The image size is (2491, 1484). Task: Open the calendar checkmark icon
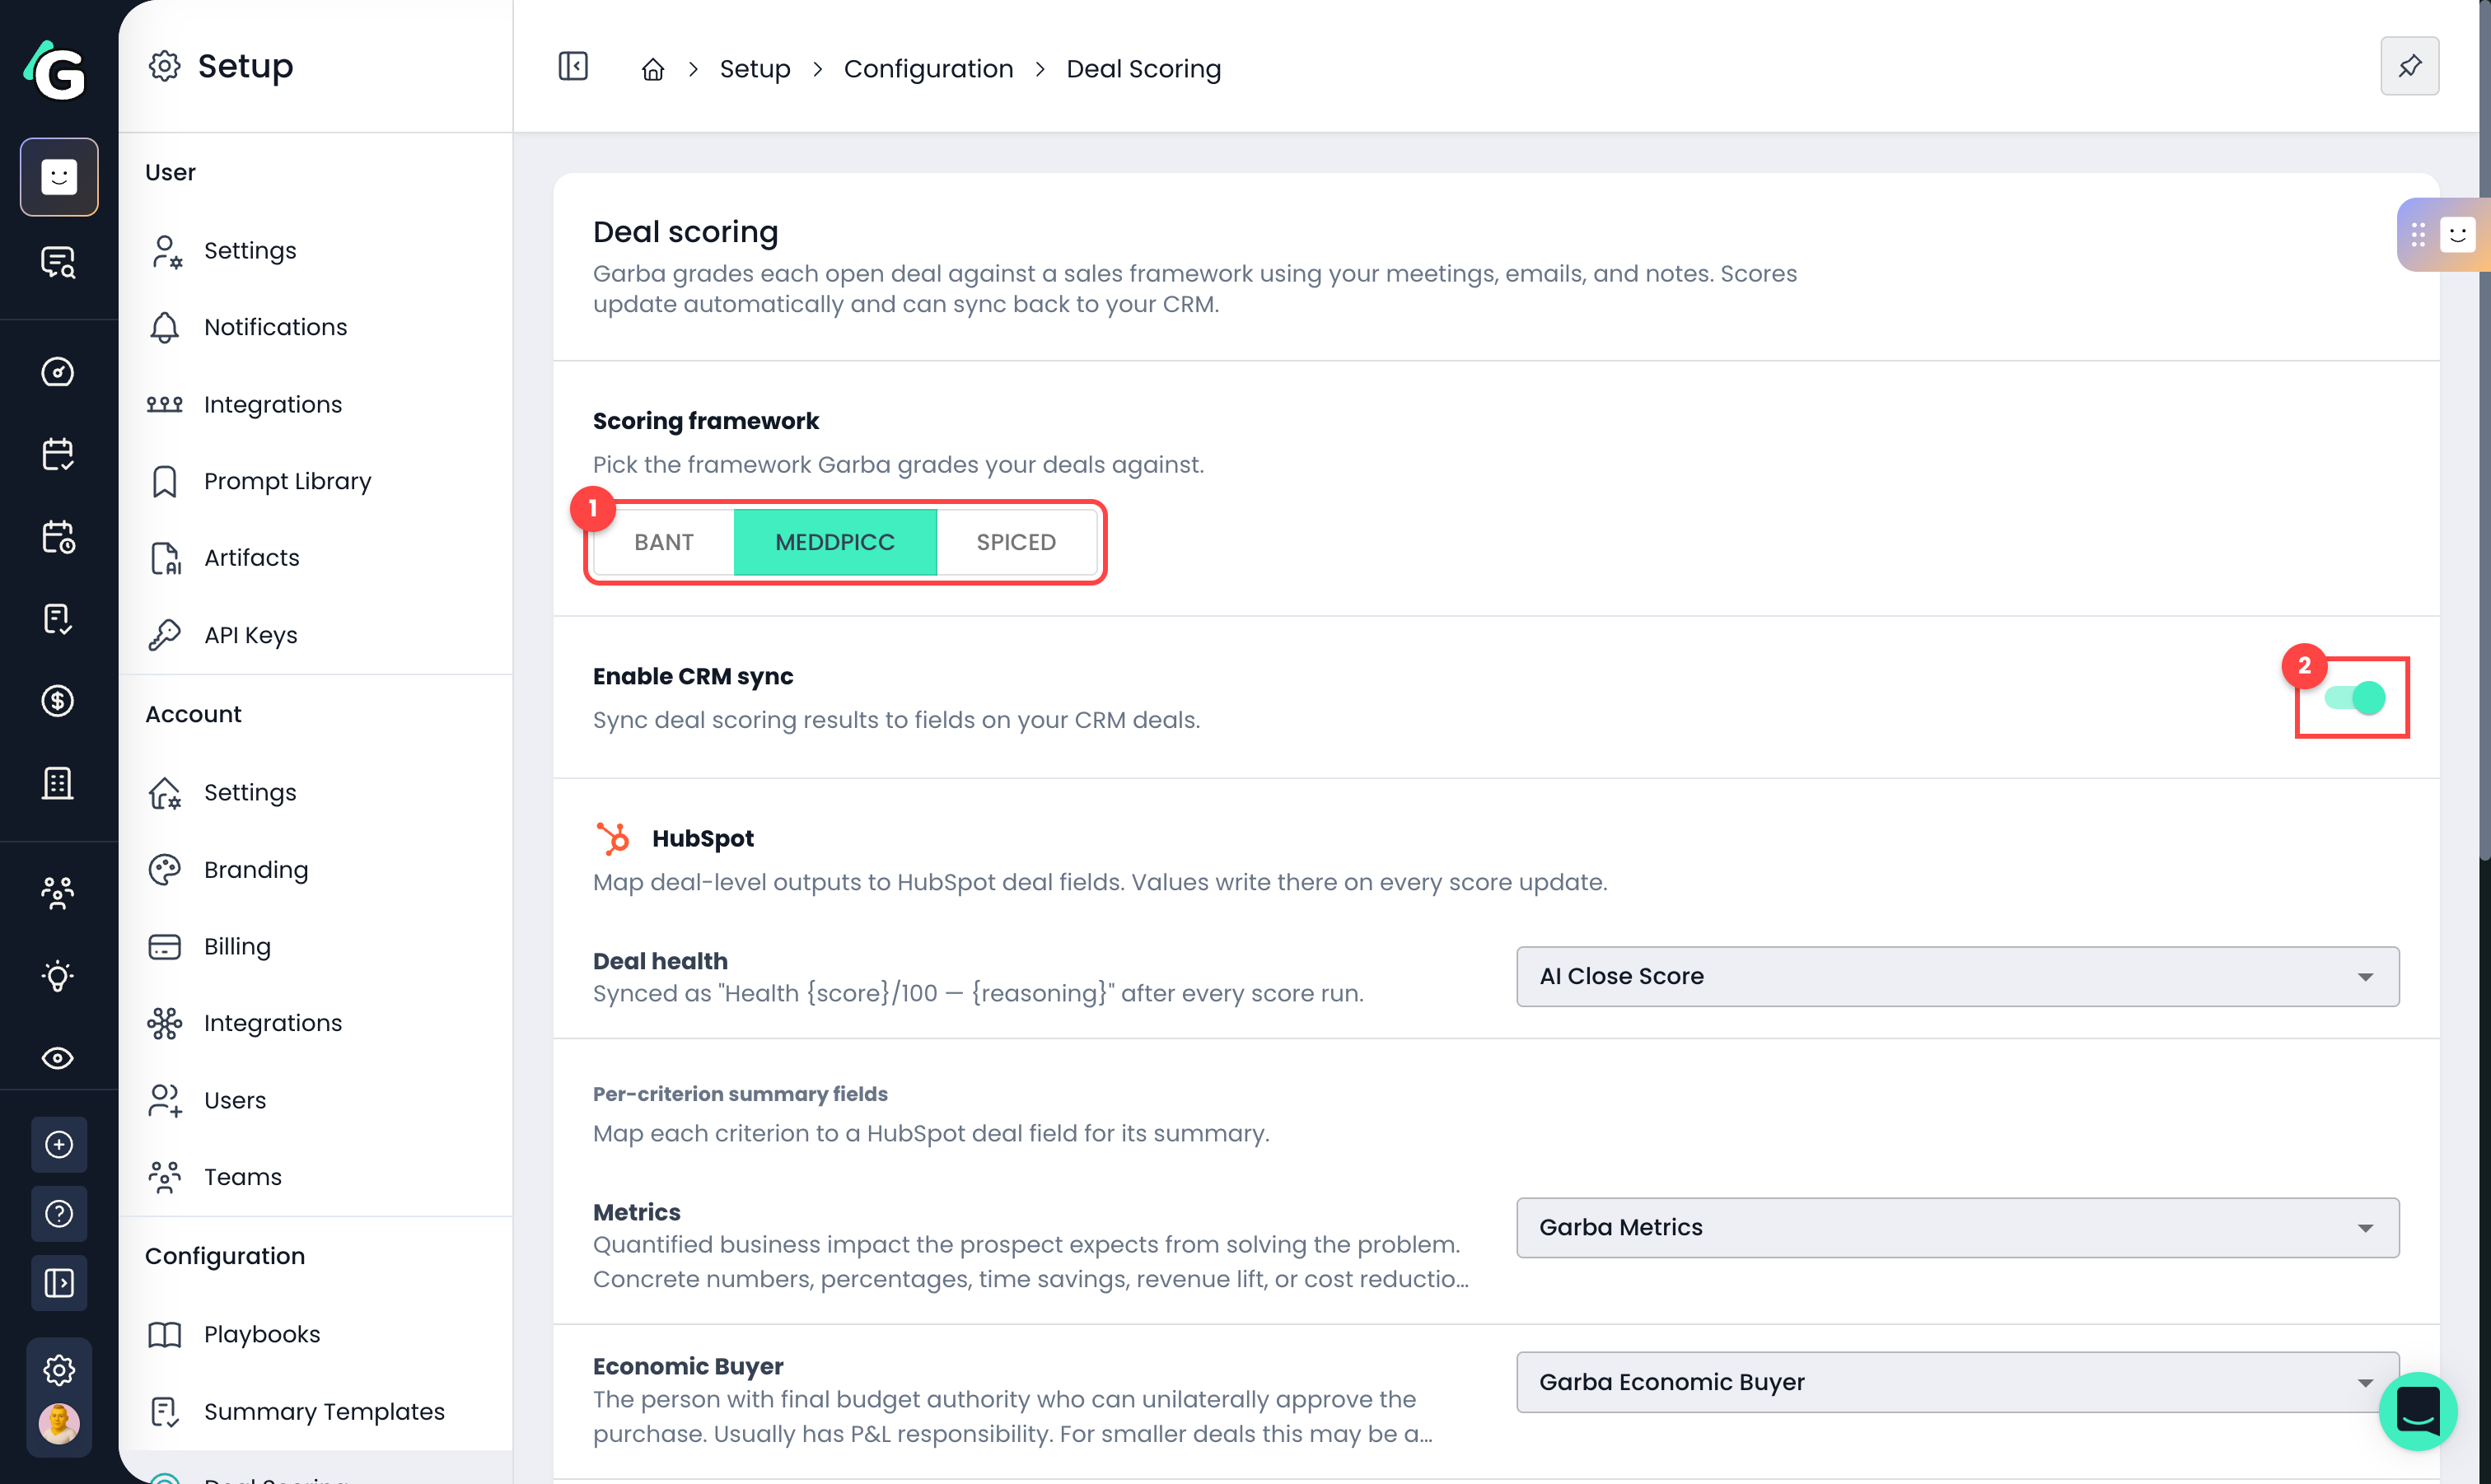pos(58,454)
